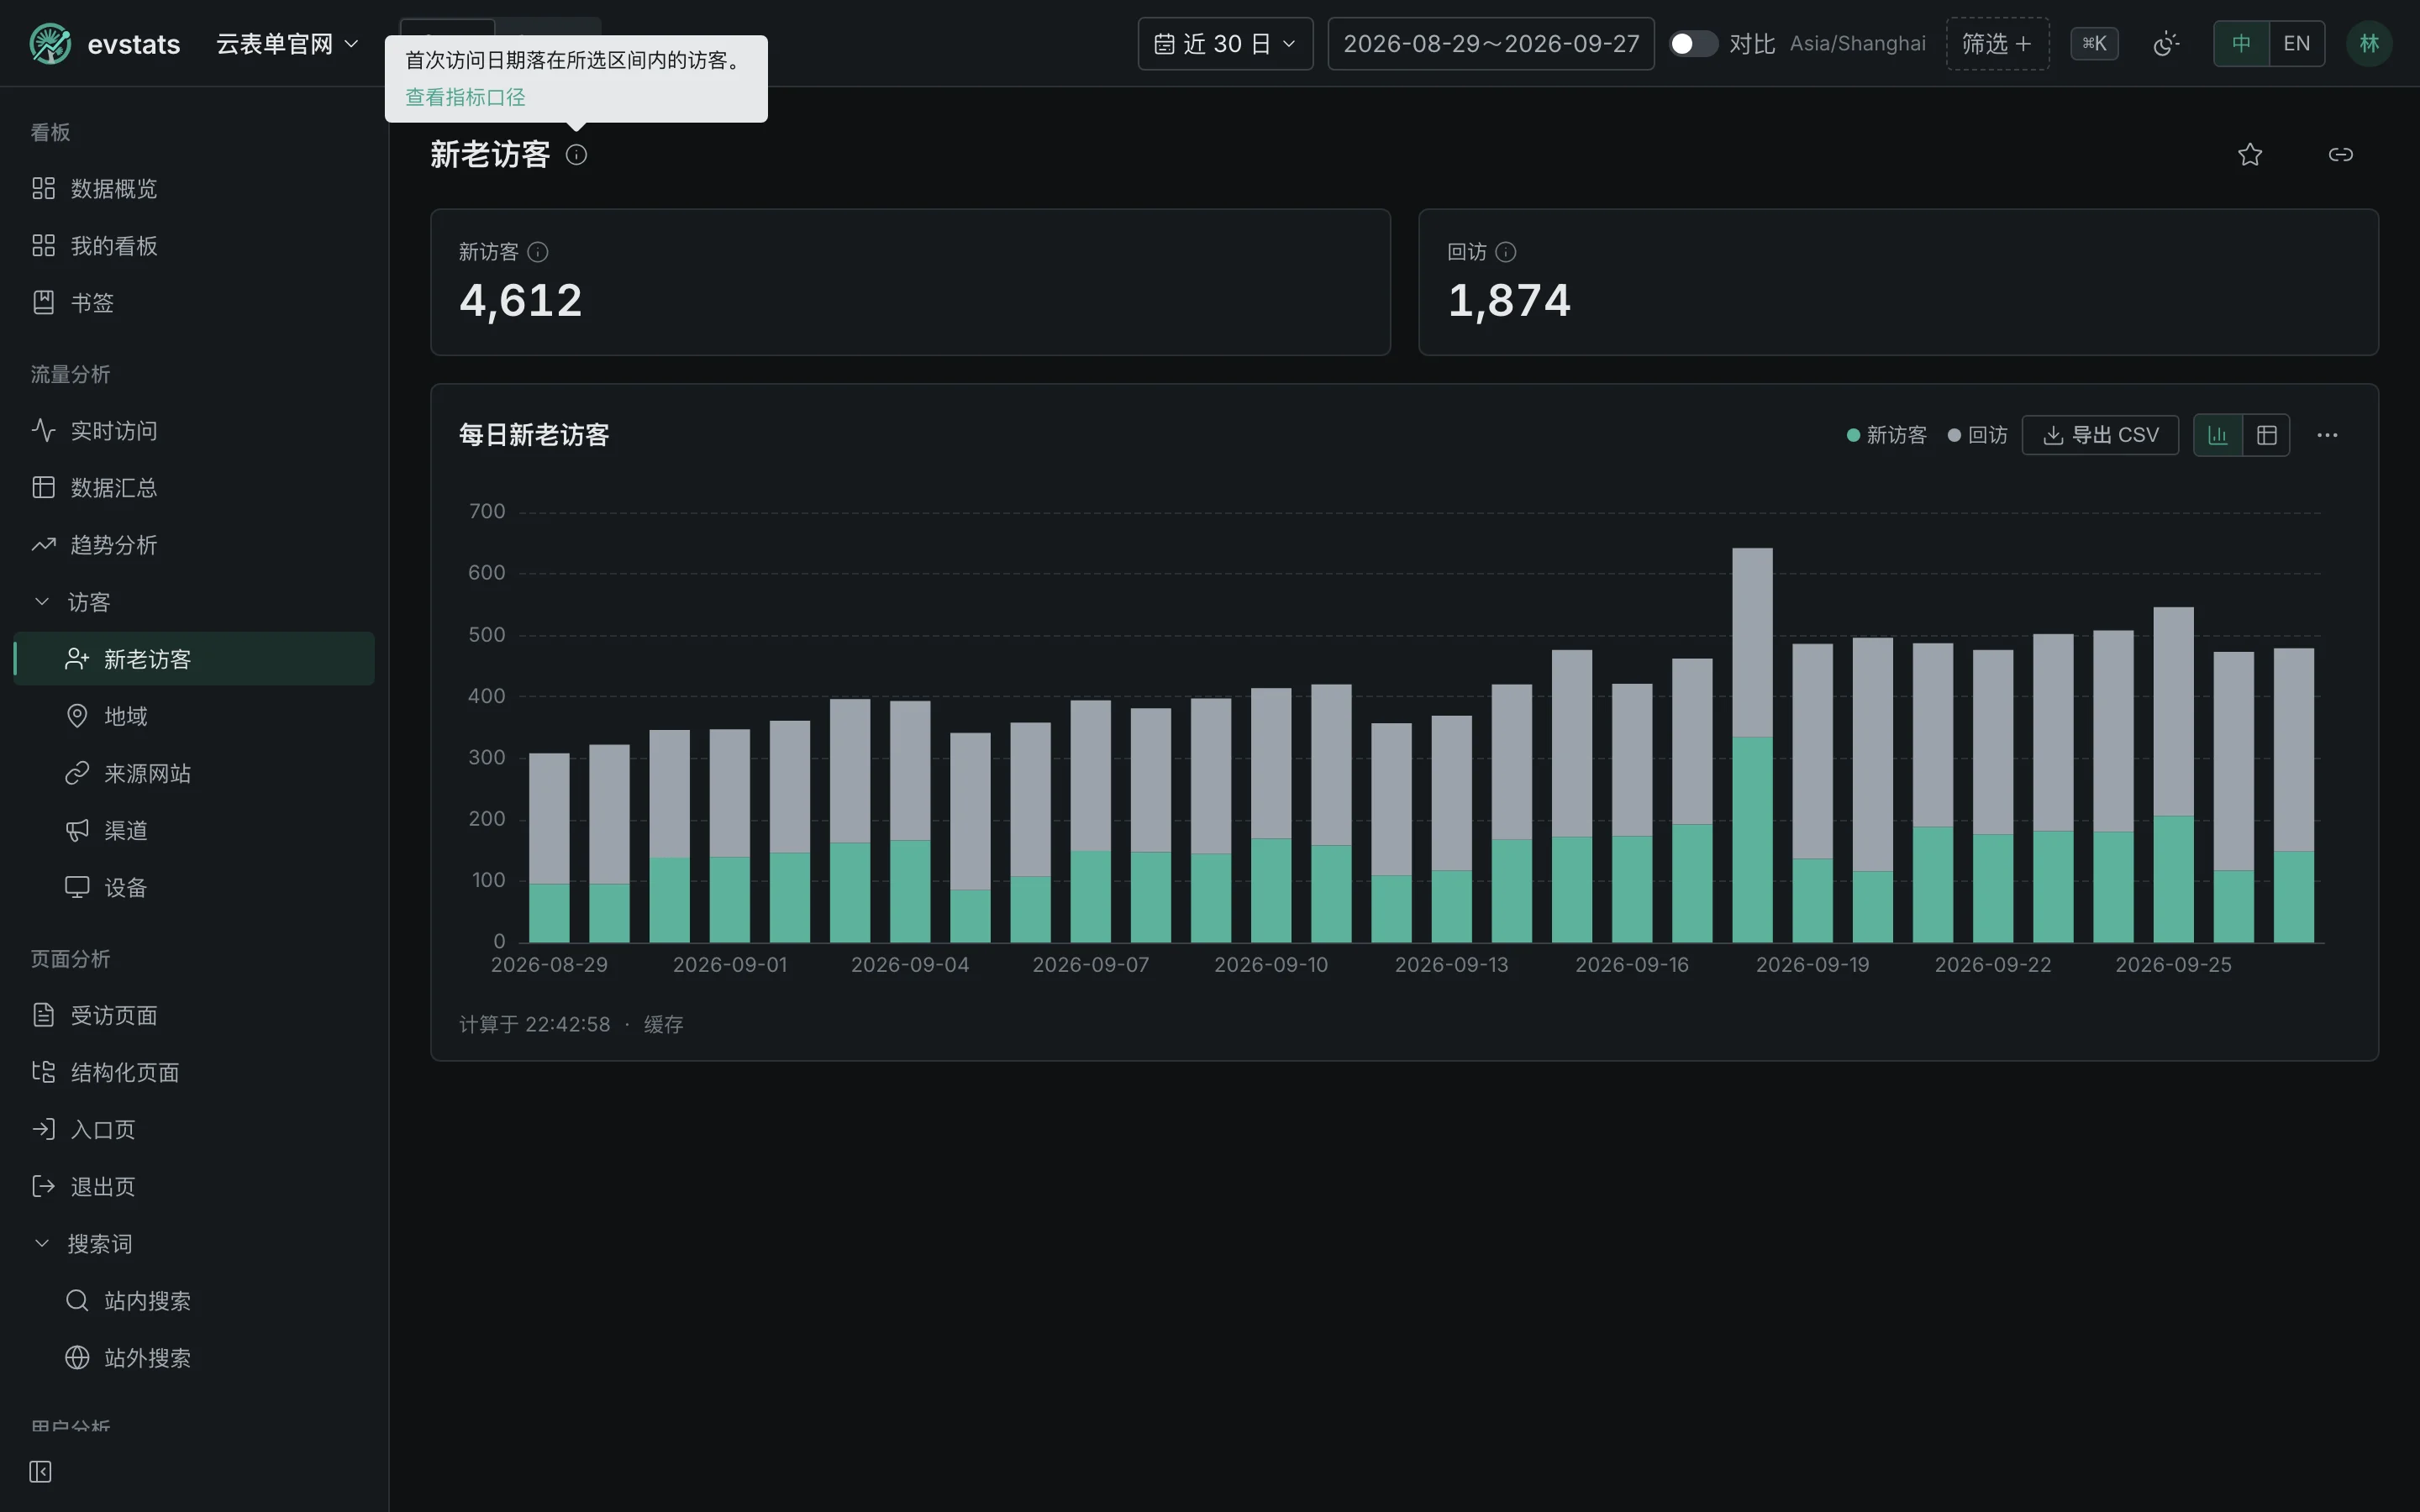Toggle the theme mode icon

pos(2165,44)
